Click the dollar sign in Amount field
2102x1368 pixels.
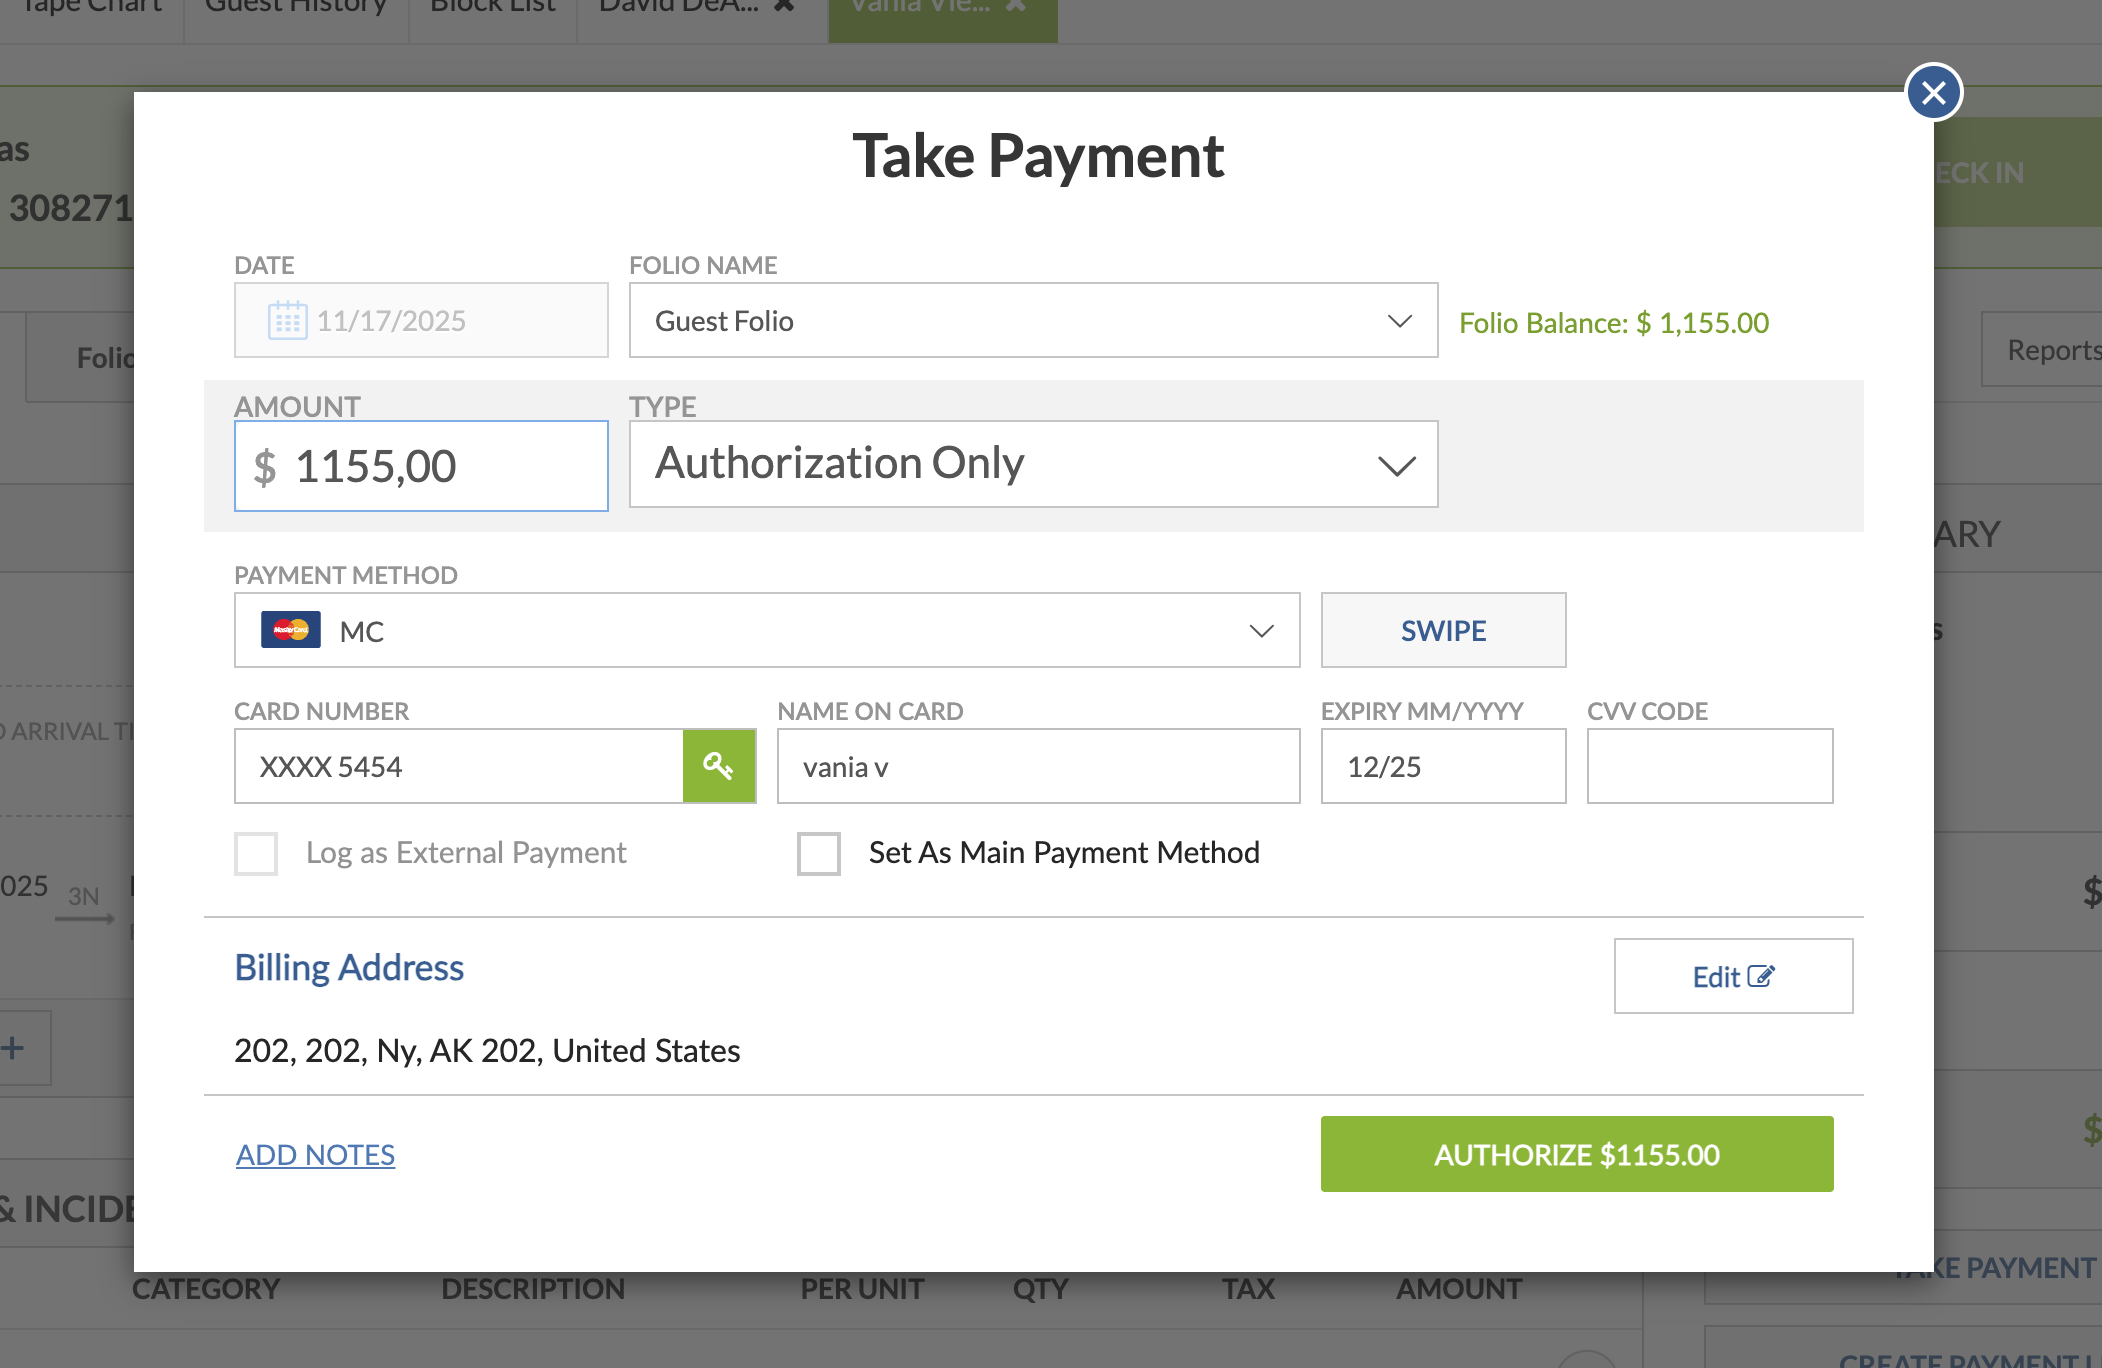coord(264,467)
